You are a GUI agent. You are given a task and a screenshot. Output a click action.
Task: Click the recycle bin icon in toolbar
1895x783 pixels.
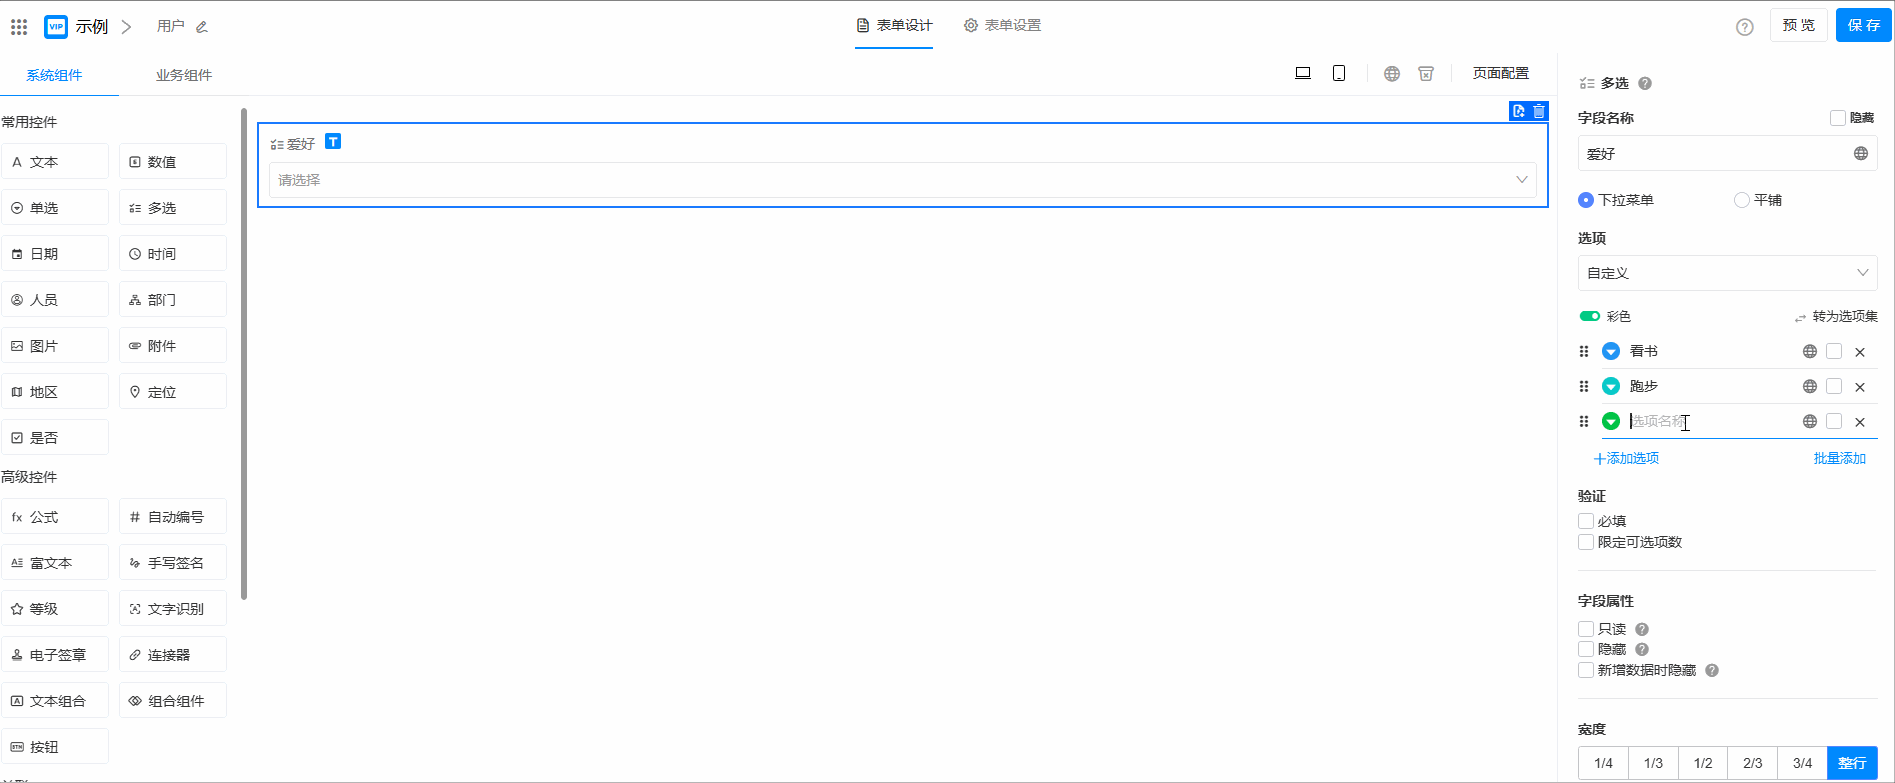(x=1426, y=73)
